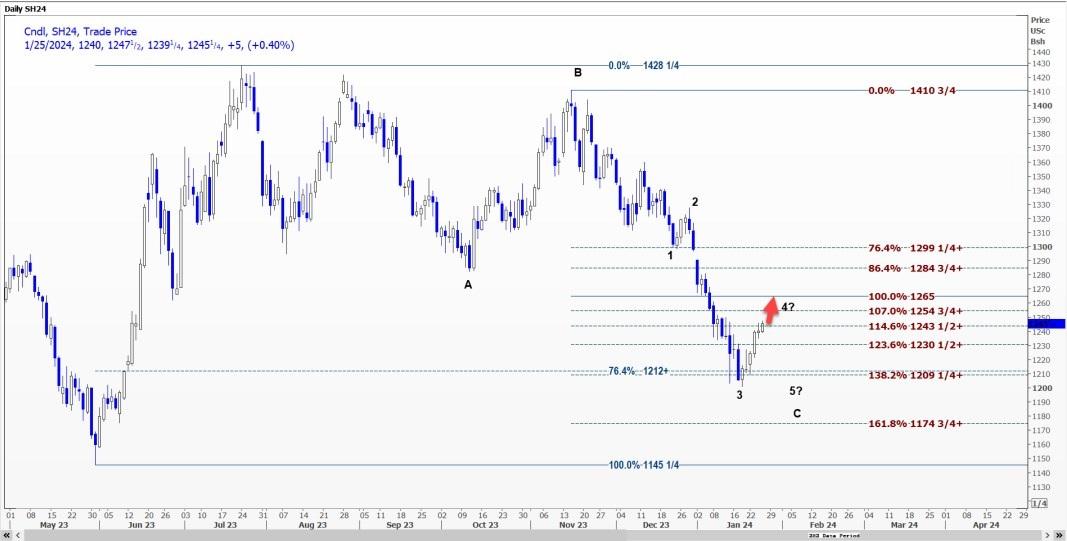Select the '100.0% 1265' Fibonacci label
This screenshot has width=1067, height=541.
(902, 297)
